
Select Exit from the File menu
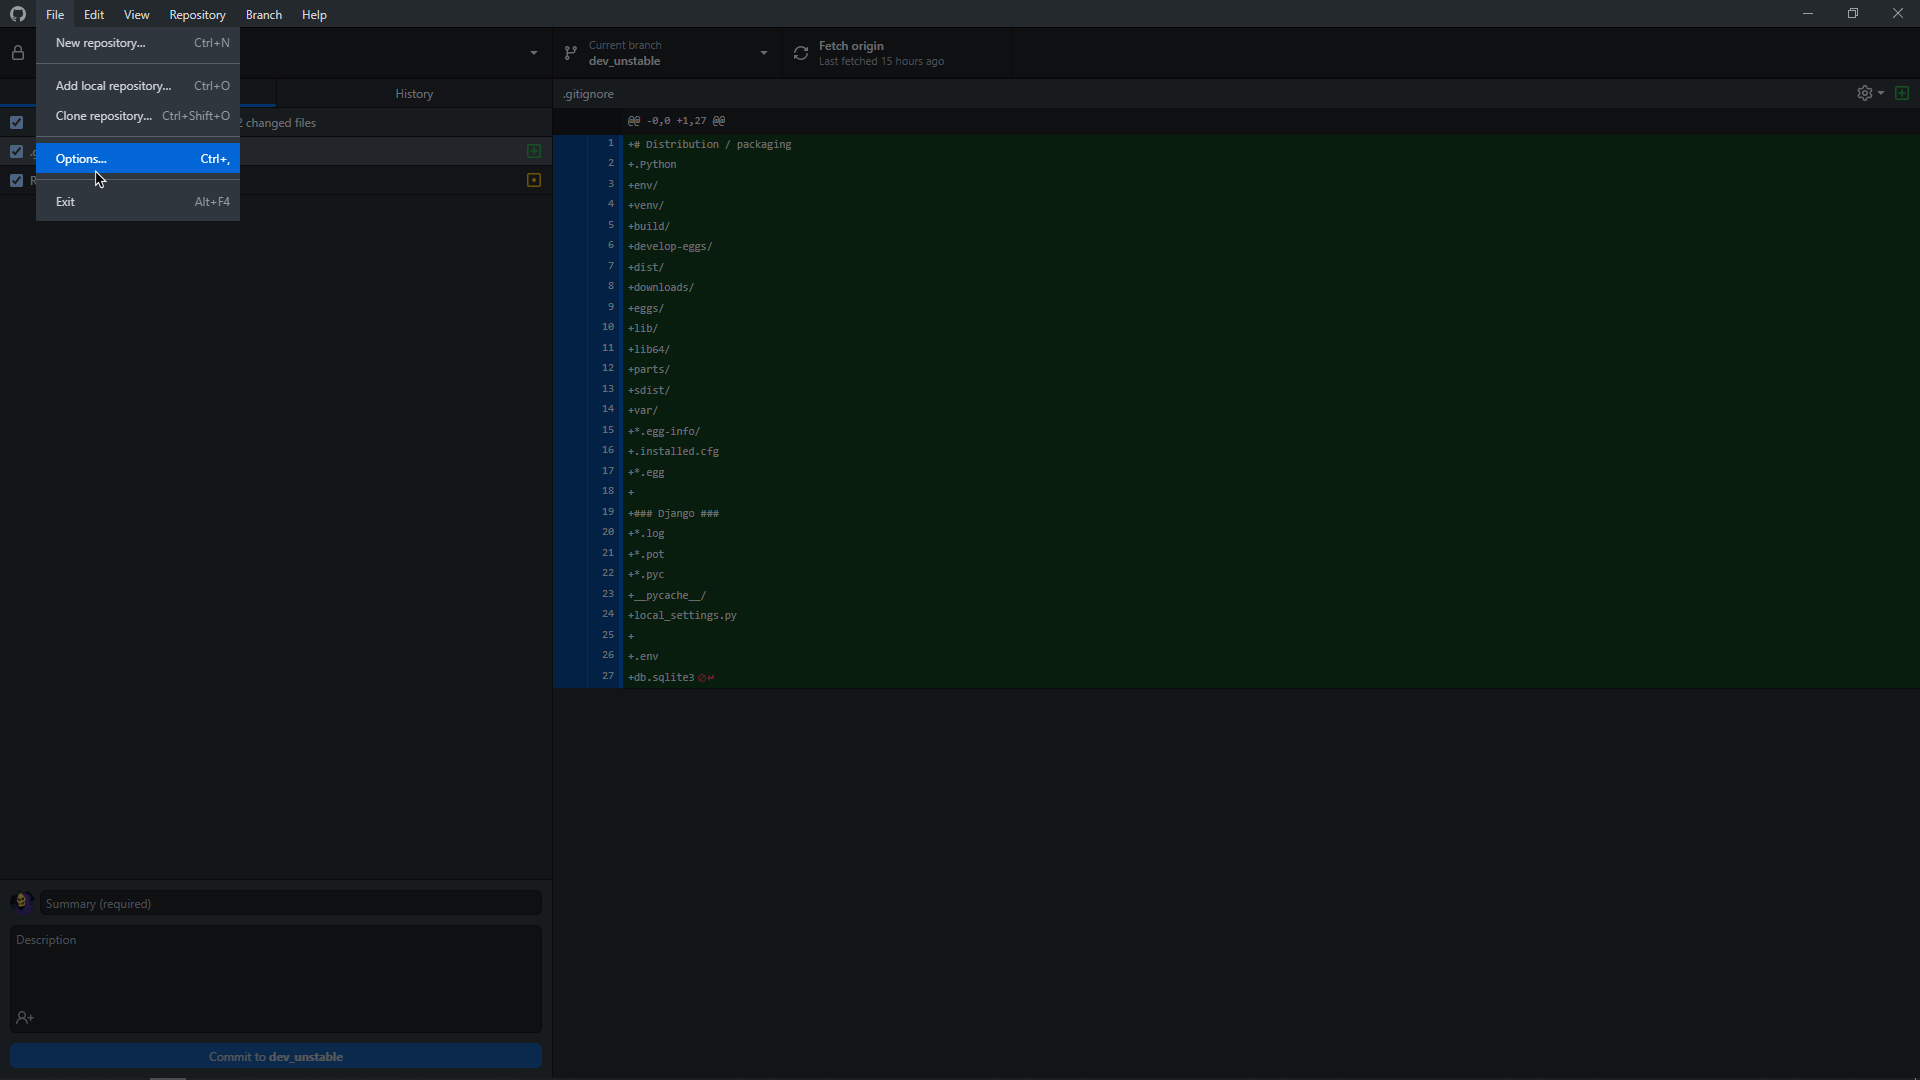(65, 200)
